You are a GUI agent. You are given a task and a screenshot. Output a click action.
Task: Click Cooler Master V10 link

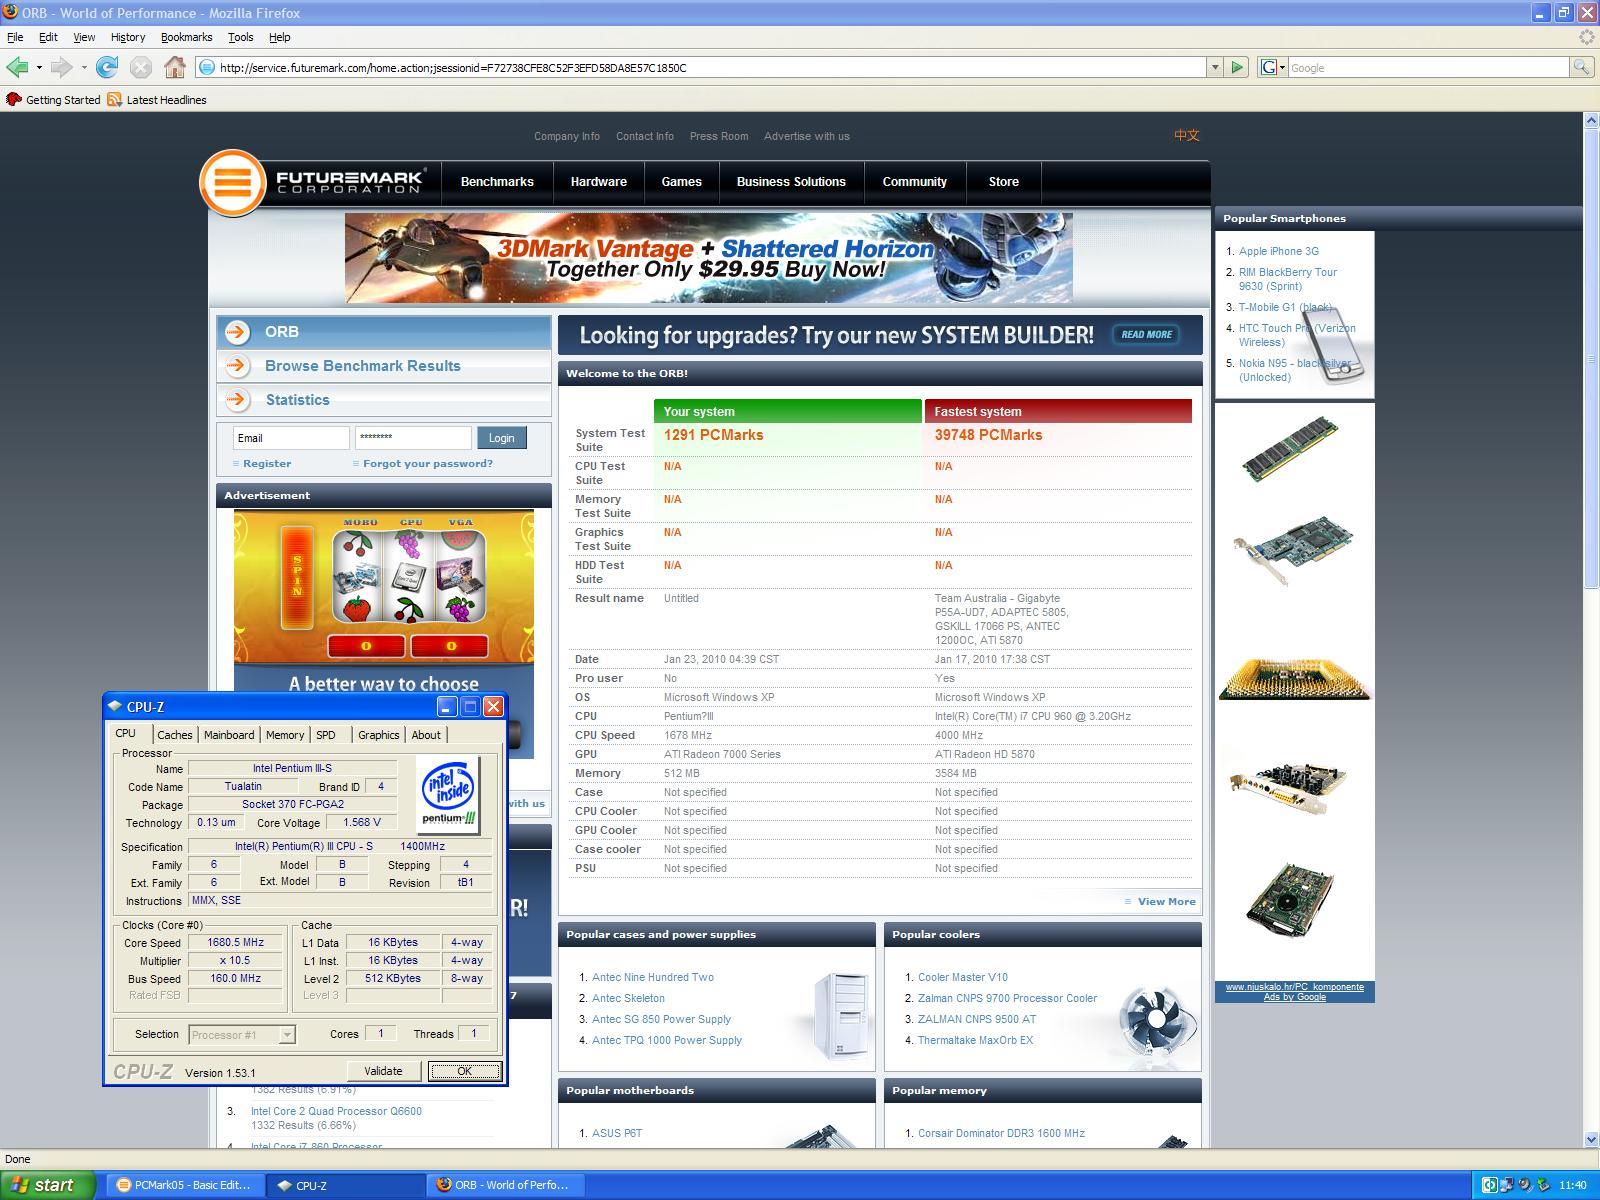pyautogui.click(x=963, y=977)
